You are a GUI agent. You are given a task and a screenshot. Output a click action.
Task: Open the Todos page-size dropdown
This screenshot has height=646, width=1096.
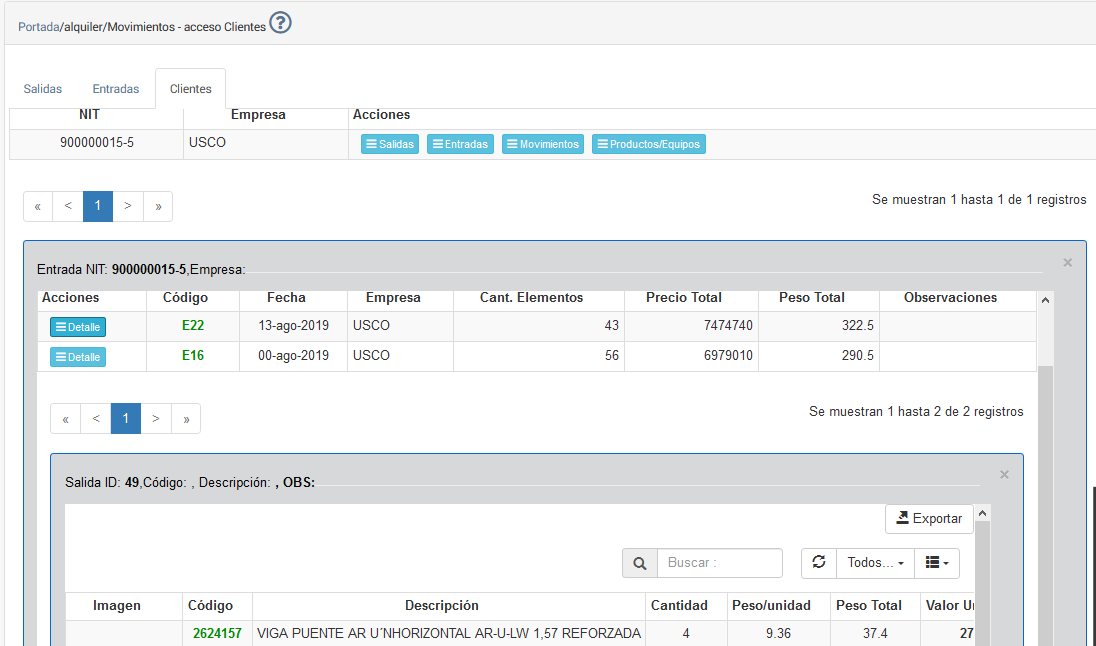tap(875, 563)
